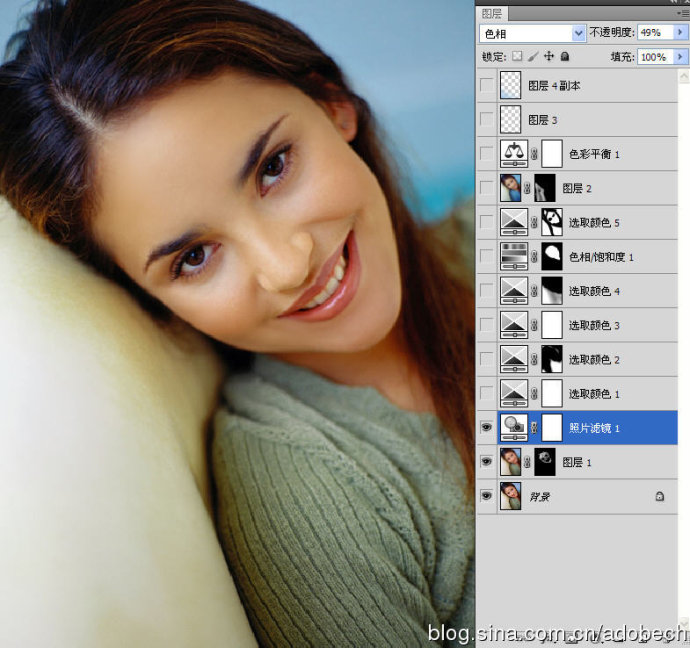Select the 选取颜色 5 layer mask

coord(552,222)
